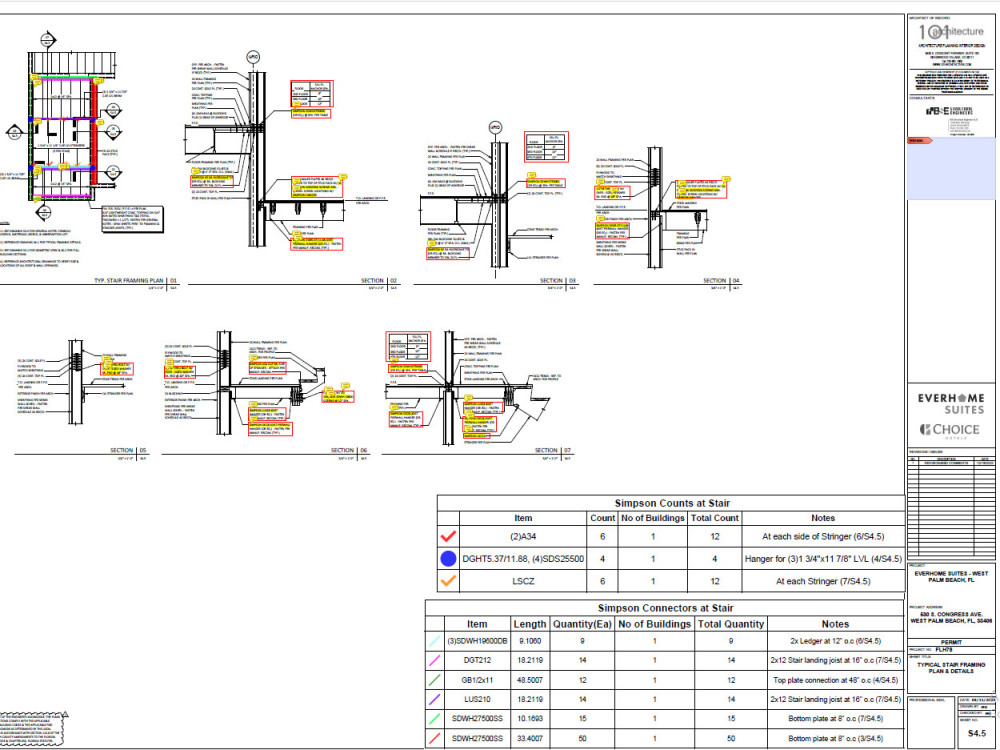Click the note 'At each Stringer (7/S4.5)'
Image resolution: width=1000 pixels, height=750 pixels.
click(823, 581)
